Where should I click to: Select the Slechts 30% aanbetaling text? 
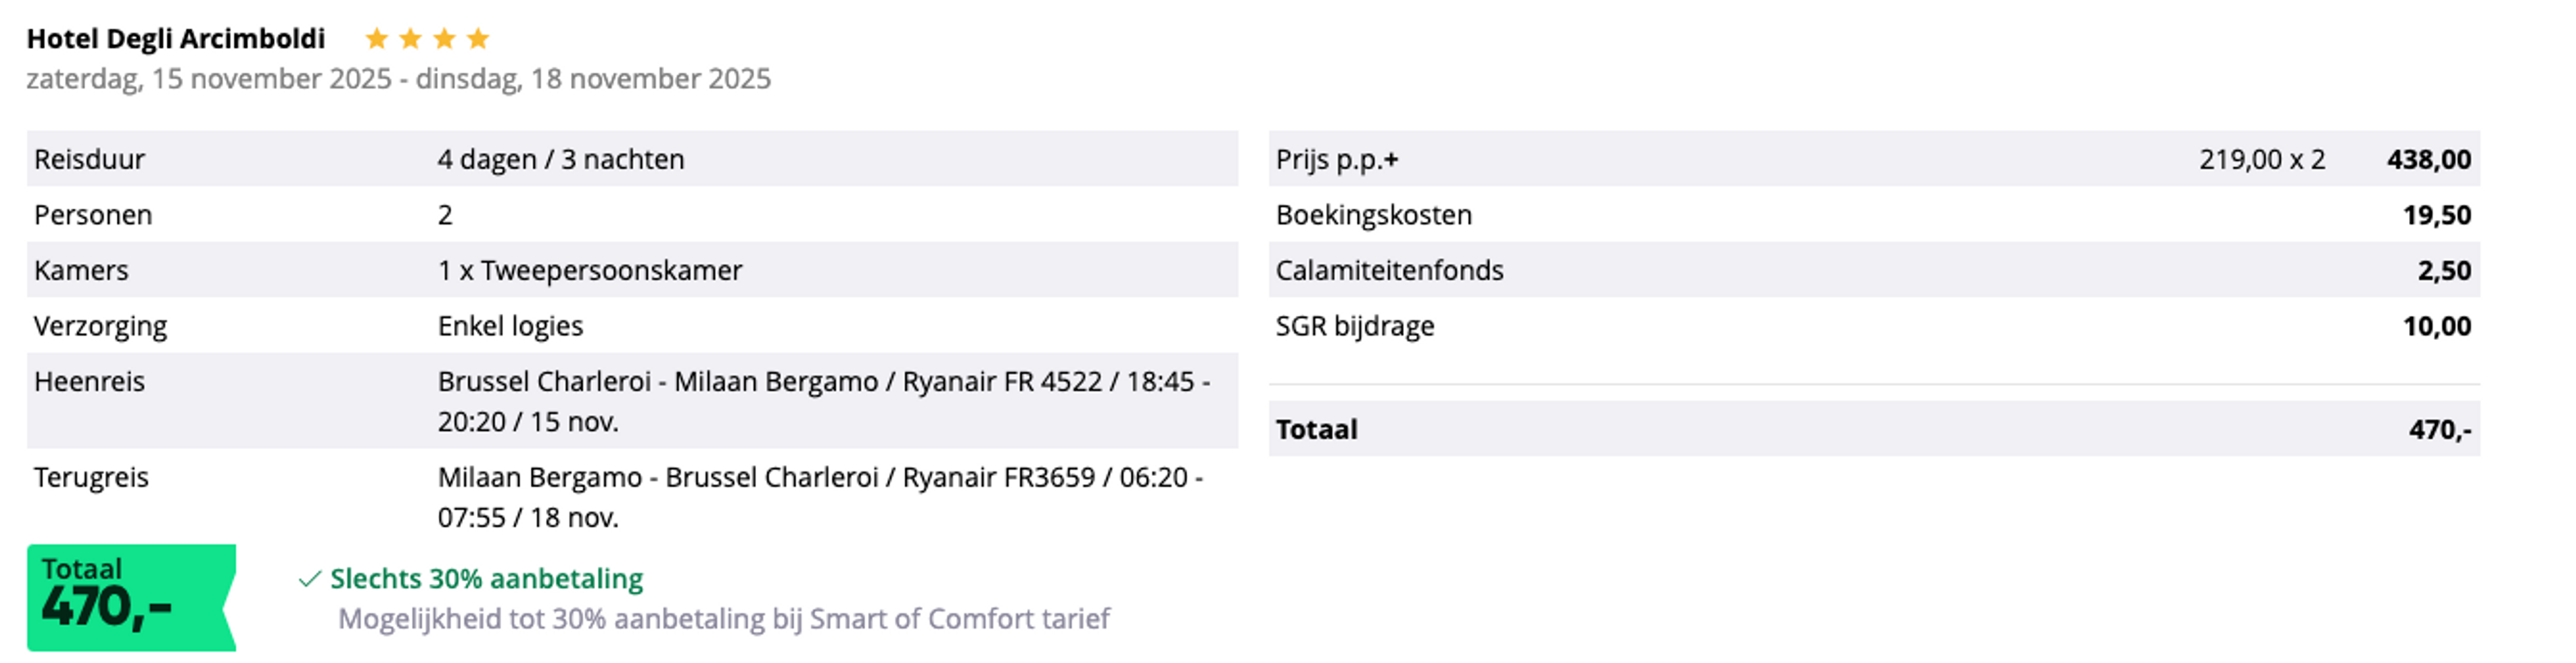[x=486, y=579]
